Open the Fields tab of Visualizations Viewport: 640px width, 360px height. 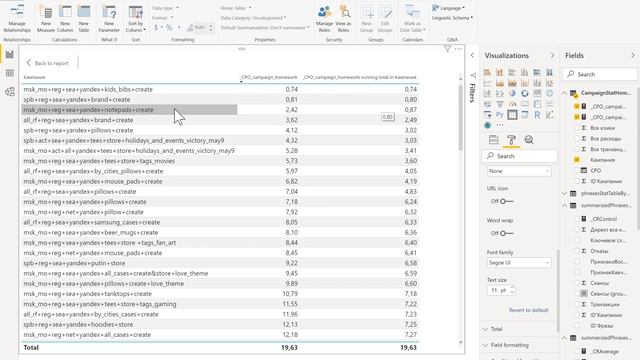(x=494, y=140)
